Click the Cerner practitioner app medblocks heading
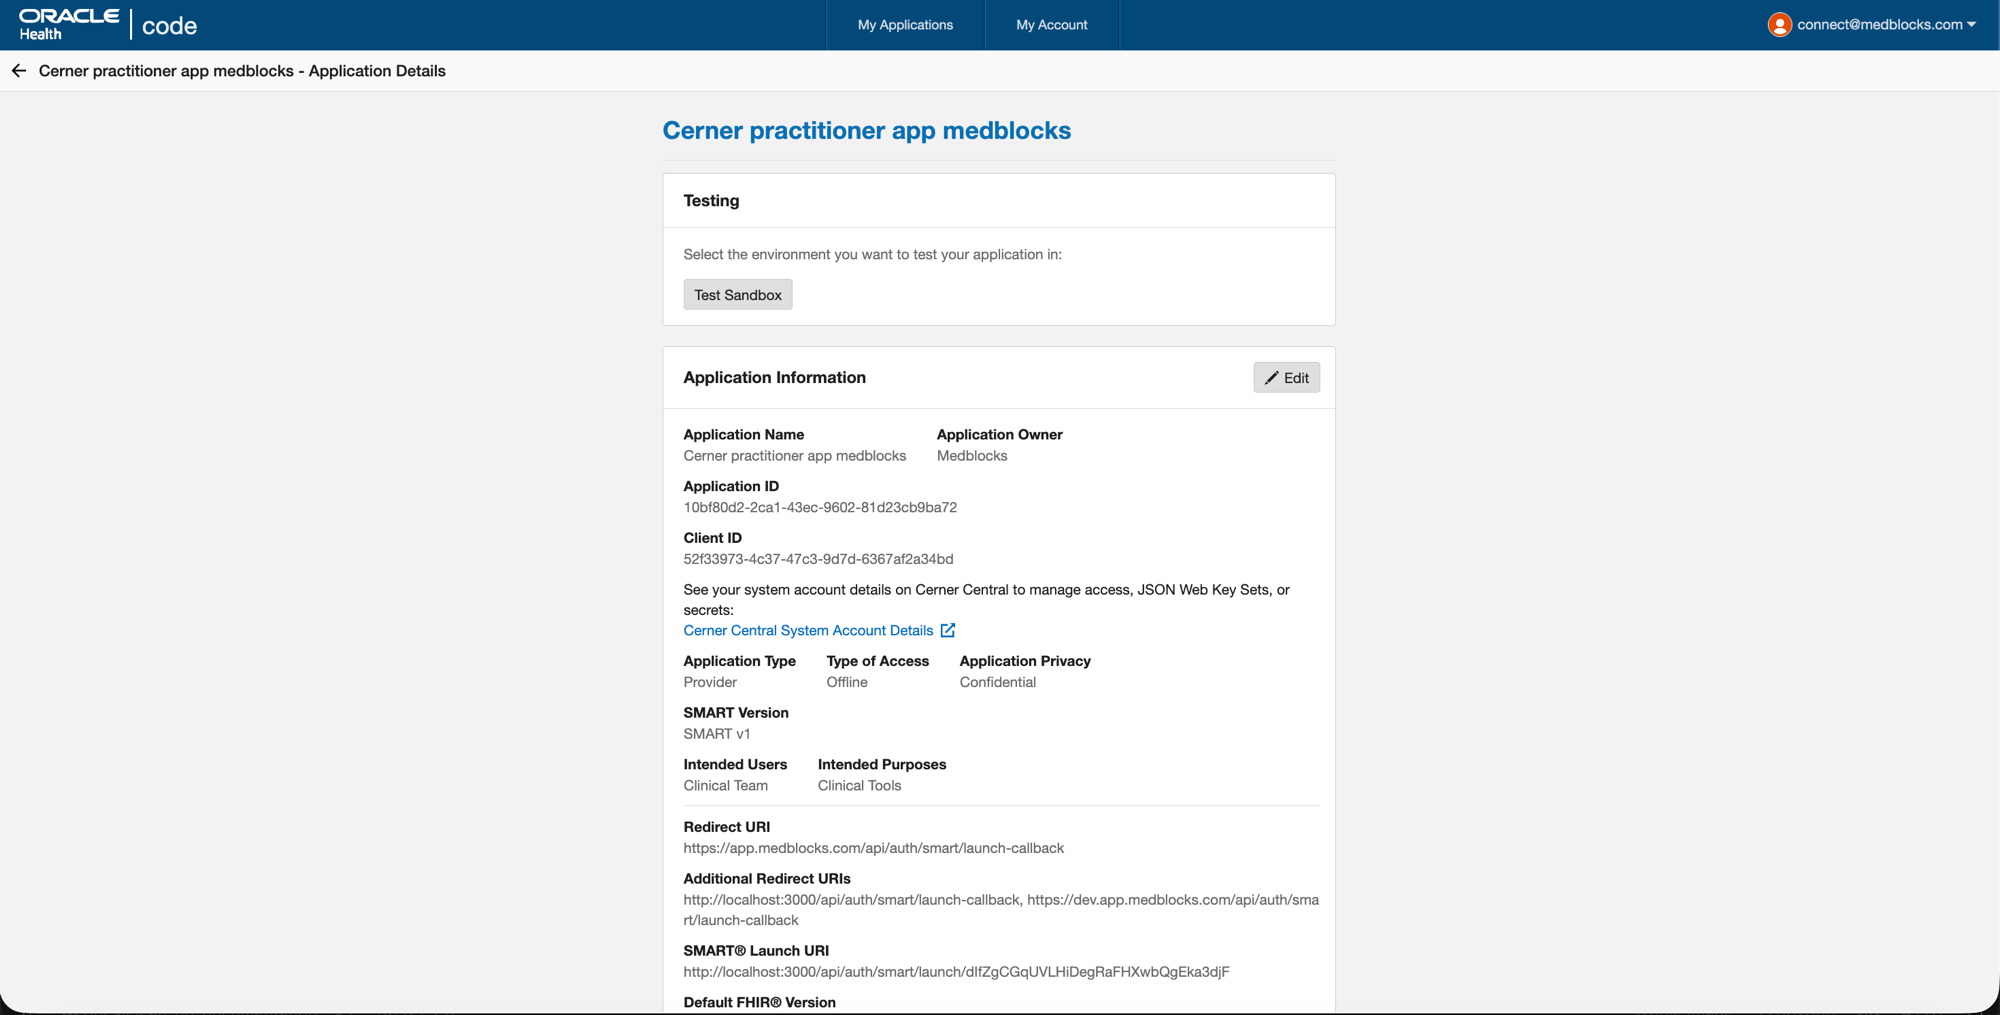The image size is (2000, 1015). (867, 131)
